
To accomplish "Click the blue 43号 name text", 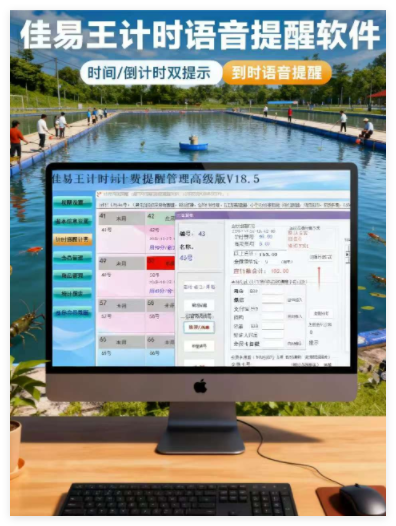I will (x=186, y=258).
